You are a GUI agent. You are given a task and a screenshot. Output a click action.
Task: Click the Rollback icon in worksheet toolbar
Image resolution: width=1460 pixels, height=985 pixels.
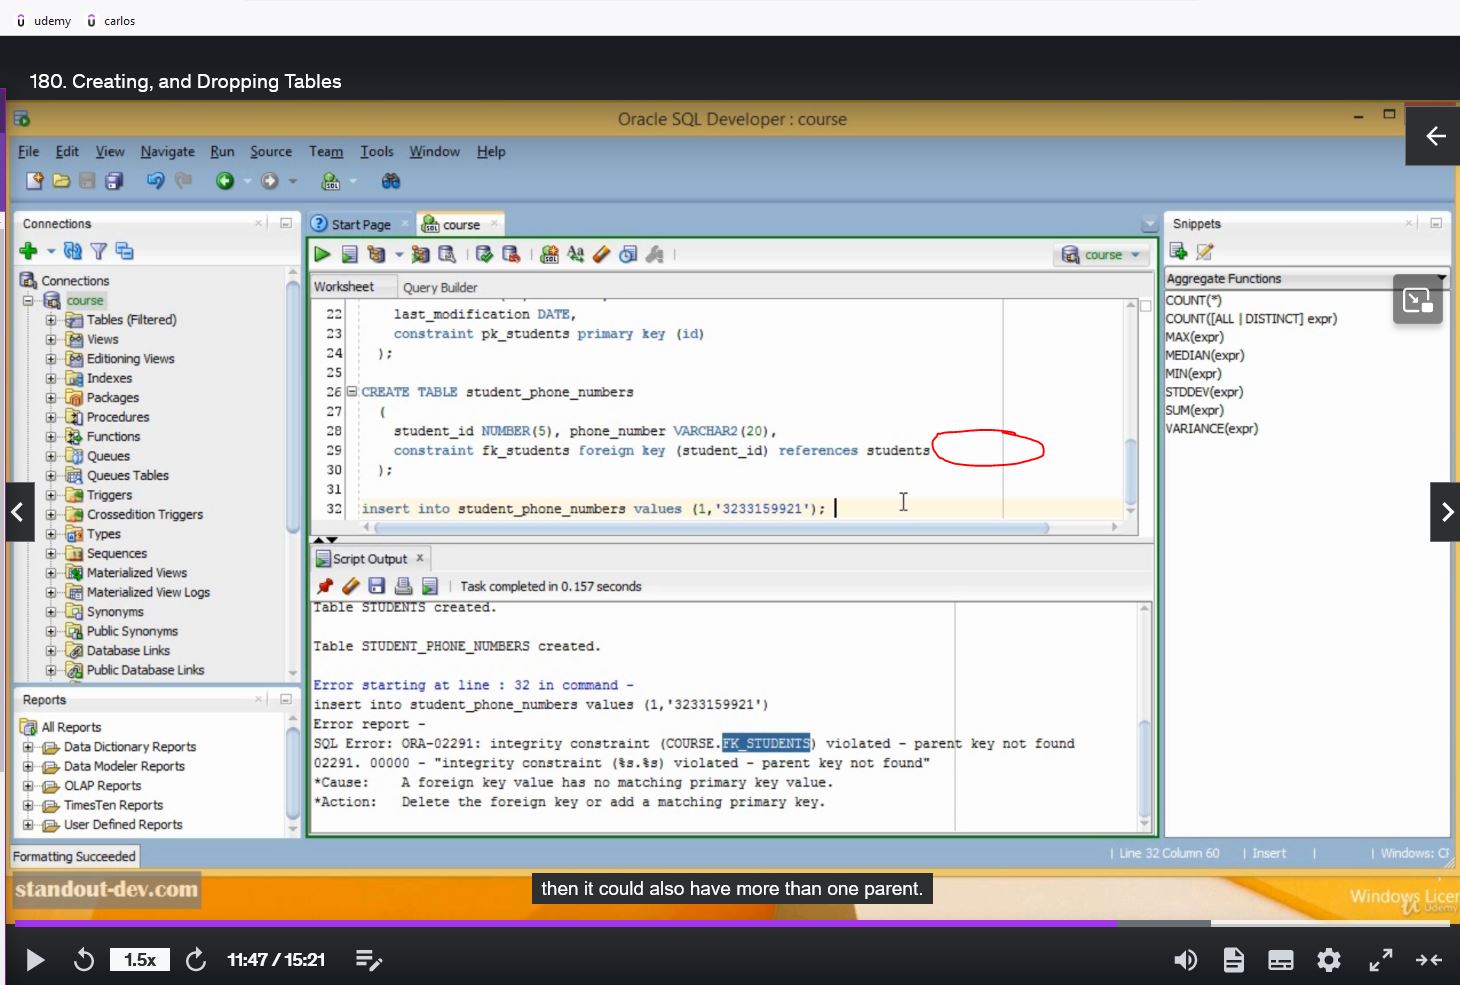pos(511,255)
